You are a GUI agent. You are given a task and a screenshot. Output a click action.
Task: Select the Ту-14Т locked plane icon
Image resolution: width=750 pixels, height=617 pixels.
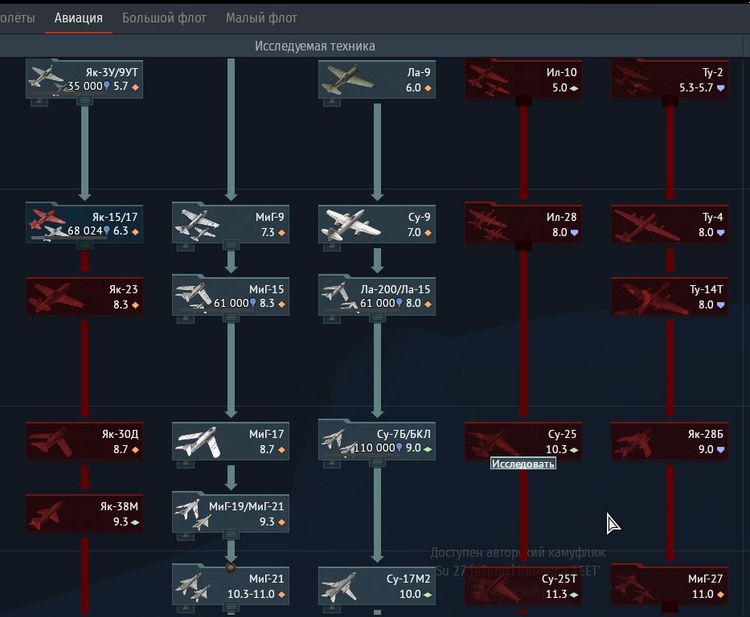(x=641, y=296)
